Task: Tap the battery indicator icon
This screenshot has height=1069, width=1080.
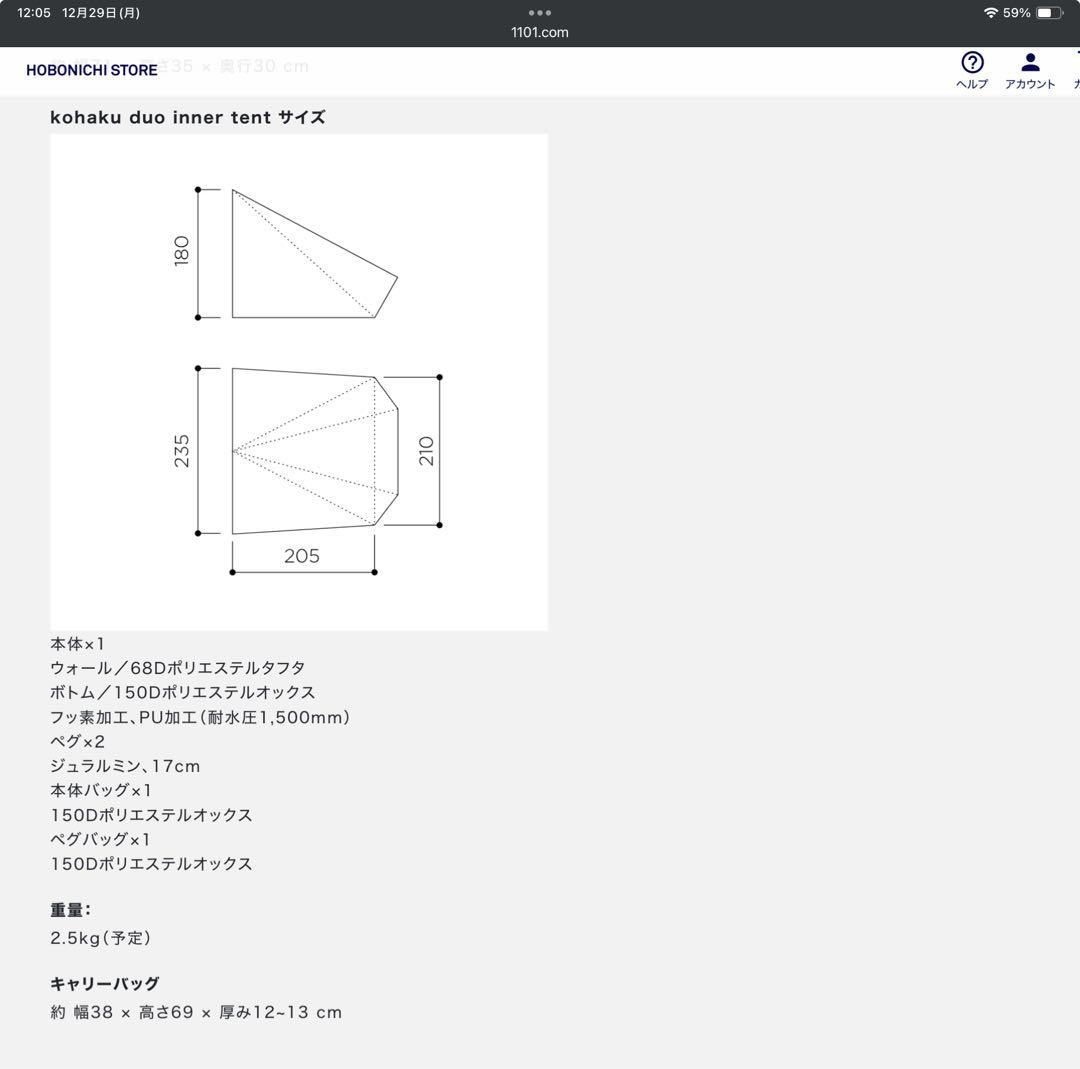Action: (x=1049, y=13)
